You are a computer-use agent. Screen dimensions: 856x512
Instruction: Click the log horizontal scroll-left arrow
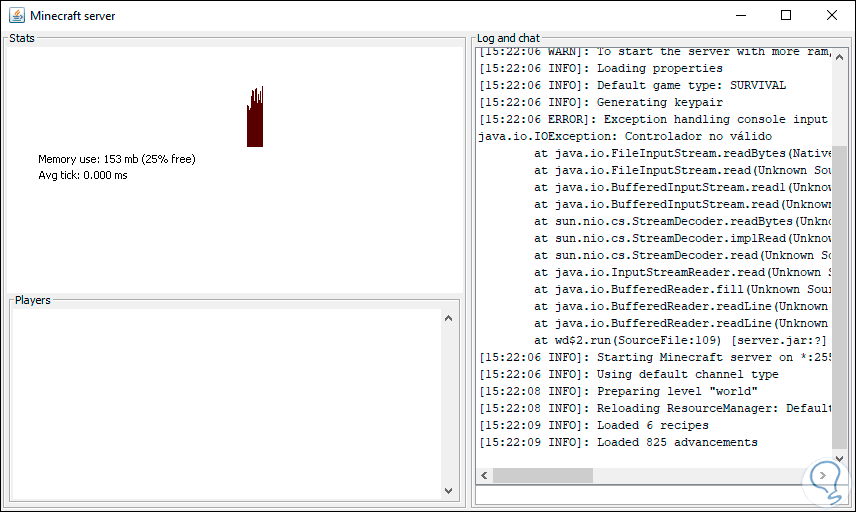pos(484,475)
